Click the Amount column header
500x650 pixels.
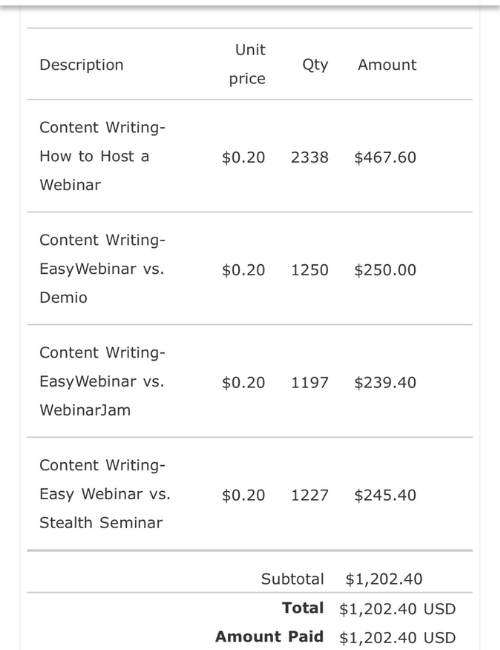(x=387, y=65)
